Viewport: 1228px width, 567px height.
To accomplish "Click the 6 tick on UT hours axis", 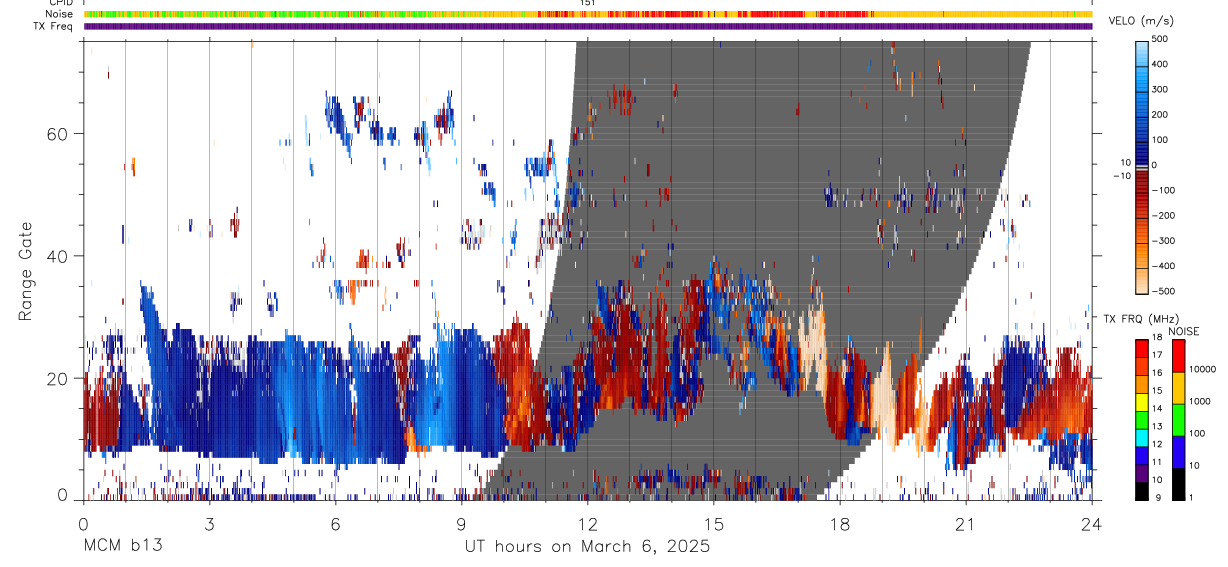I will click(335, 523).
